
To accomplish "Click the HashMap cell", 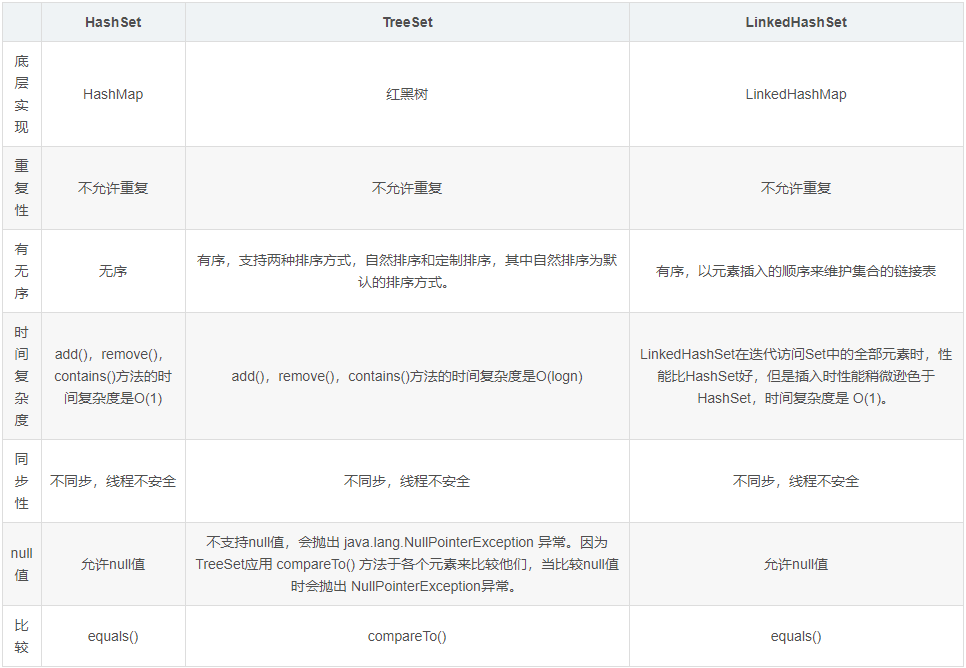I will [x=113, y=94].
